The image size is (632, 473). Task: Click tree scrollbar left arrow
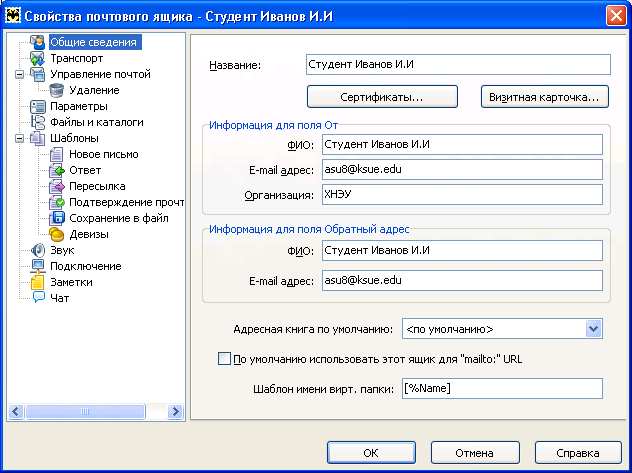[x=16, y=411]
